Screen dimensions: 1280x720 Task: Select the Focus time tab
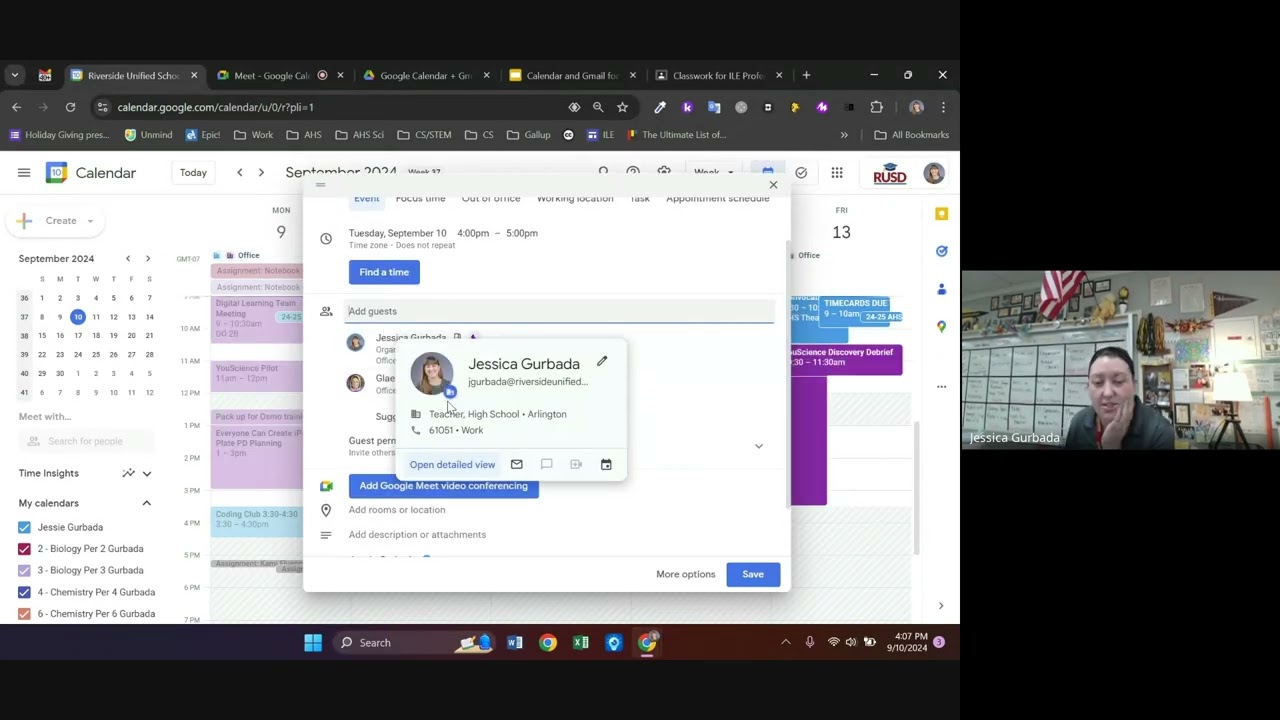420,198
